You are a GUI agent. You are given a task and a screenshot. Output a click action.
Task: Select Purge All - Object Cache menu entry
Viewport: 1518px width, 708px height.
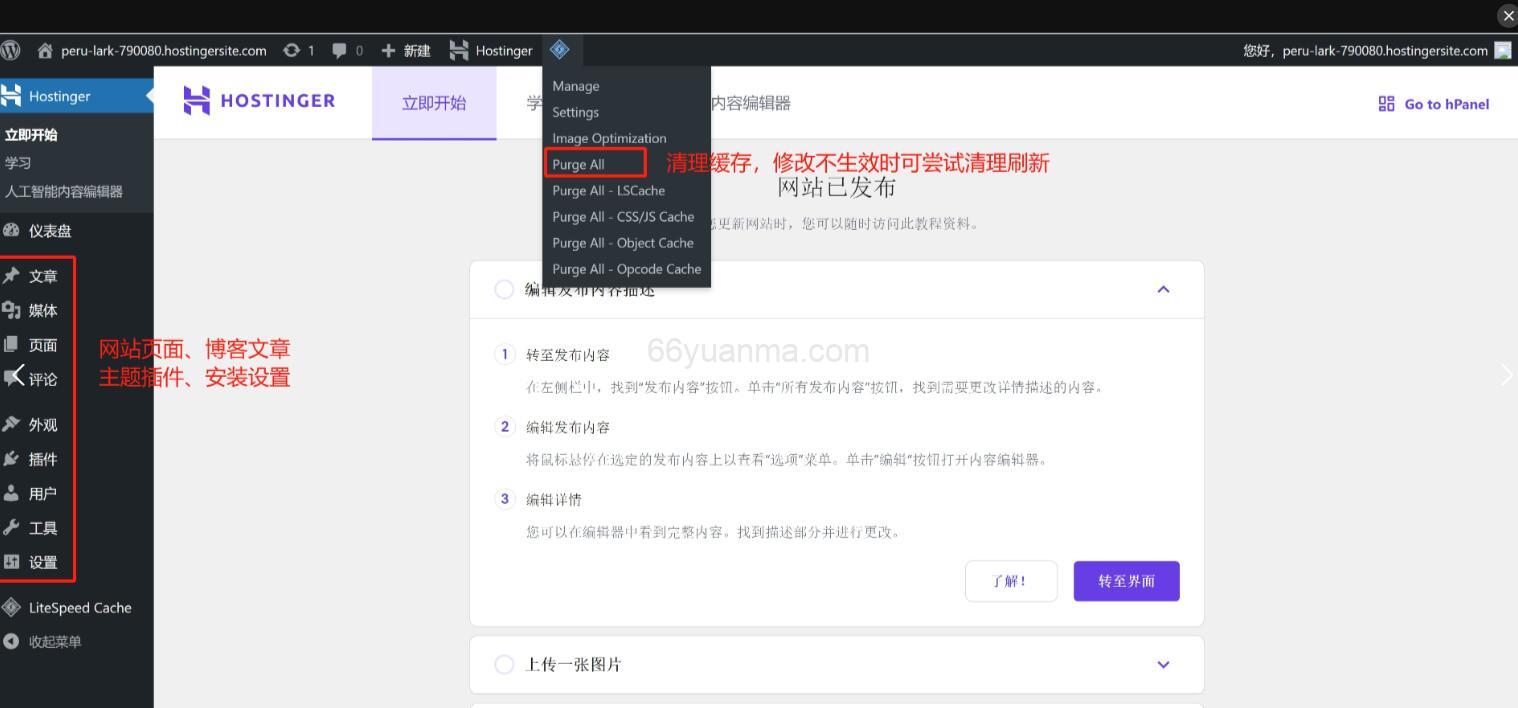(623, 242)
